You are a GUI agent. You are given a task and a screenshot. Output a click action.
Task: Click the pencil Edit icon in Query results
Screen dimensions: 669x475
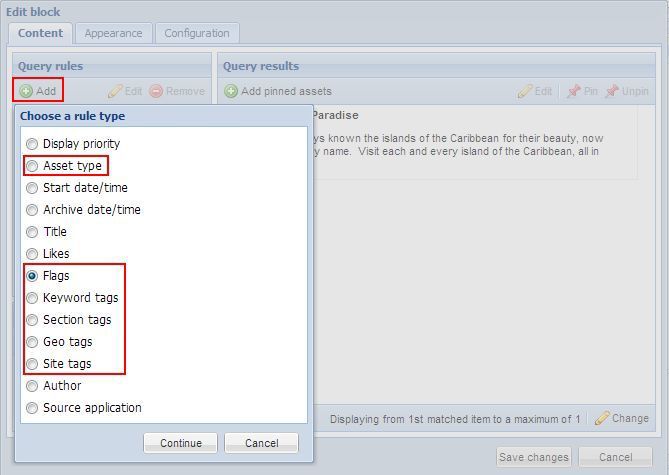(525, 91)
